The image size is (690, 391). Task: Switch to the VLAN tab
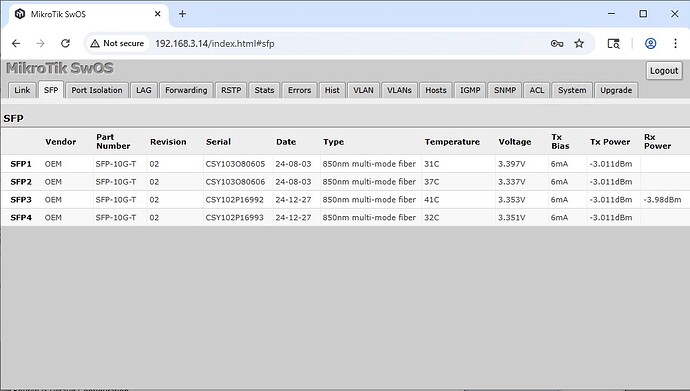coord(363,90)
